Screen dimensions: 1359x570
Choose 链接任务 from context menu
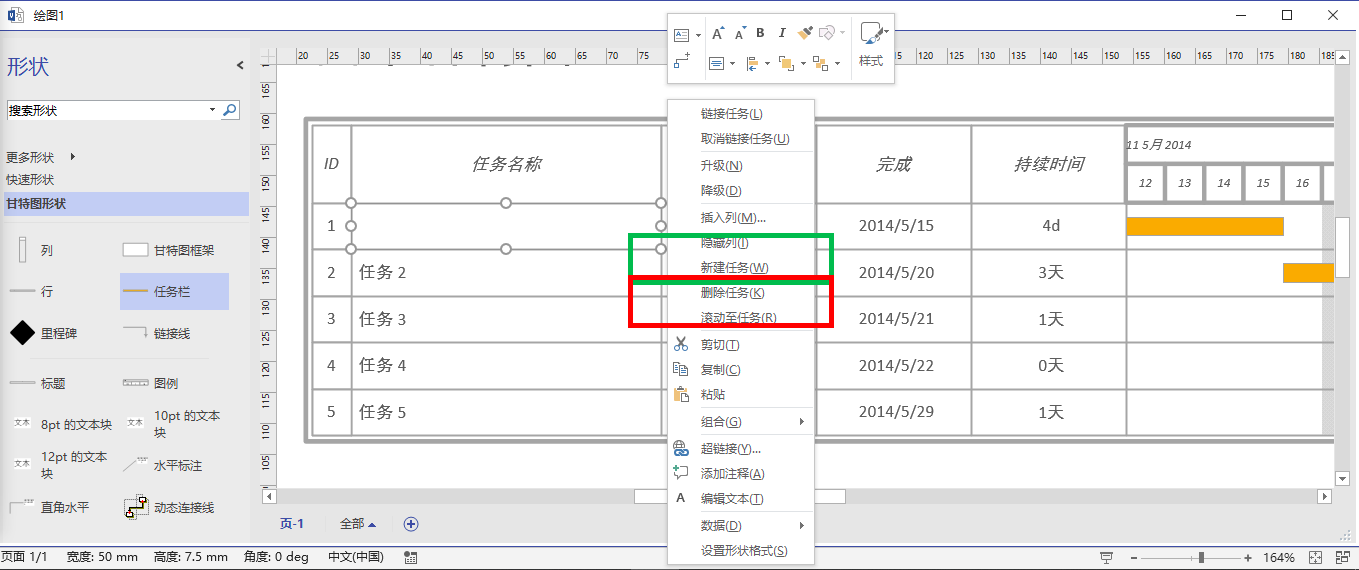tap(741, 114)
